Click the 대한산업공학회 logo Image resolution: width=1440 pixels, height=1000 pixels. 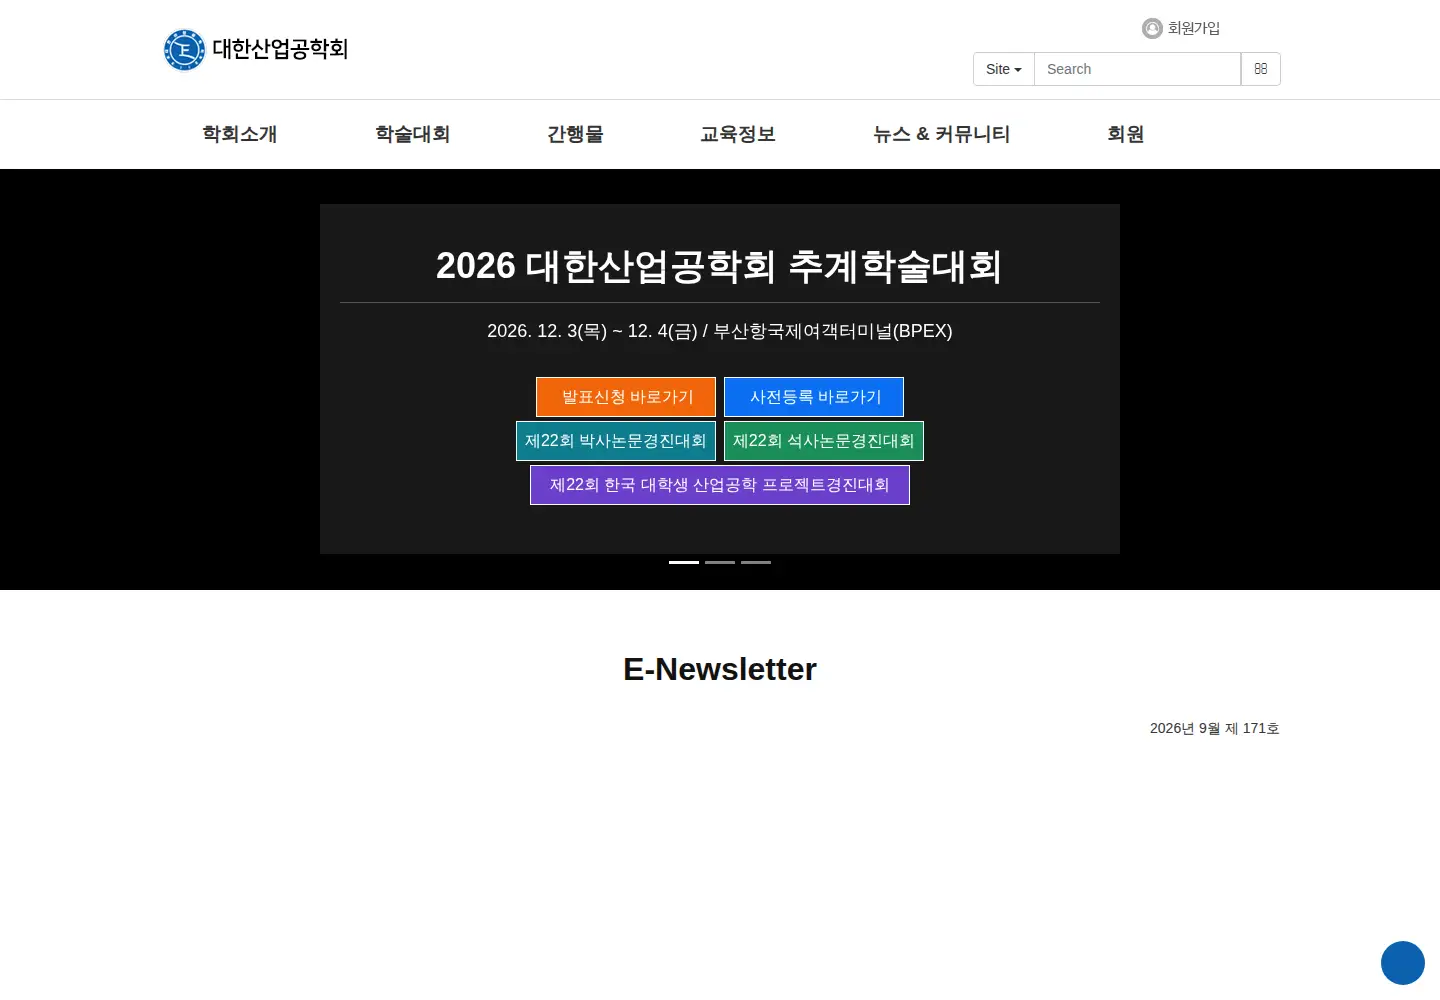pyautogui.click(x=256, y=50)
